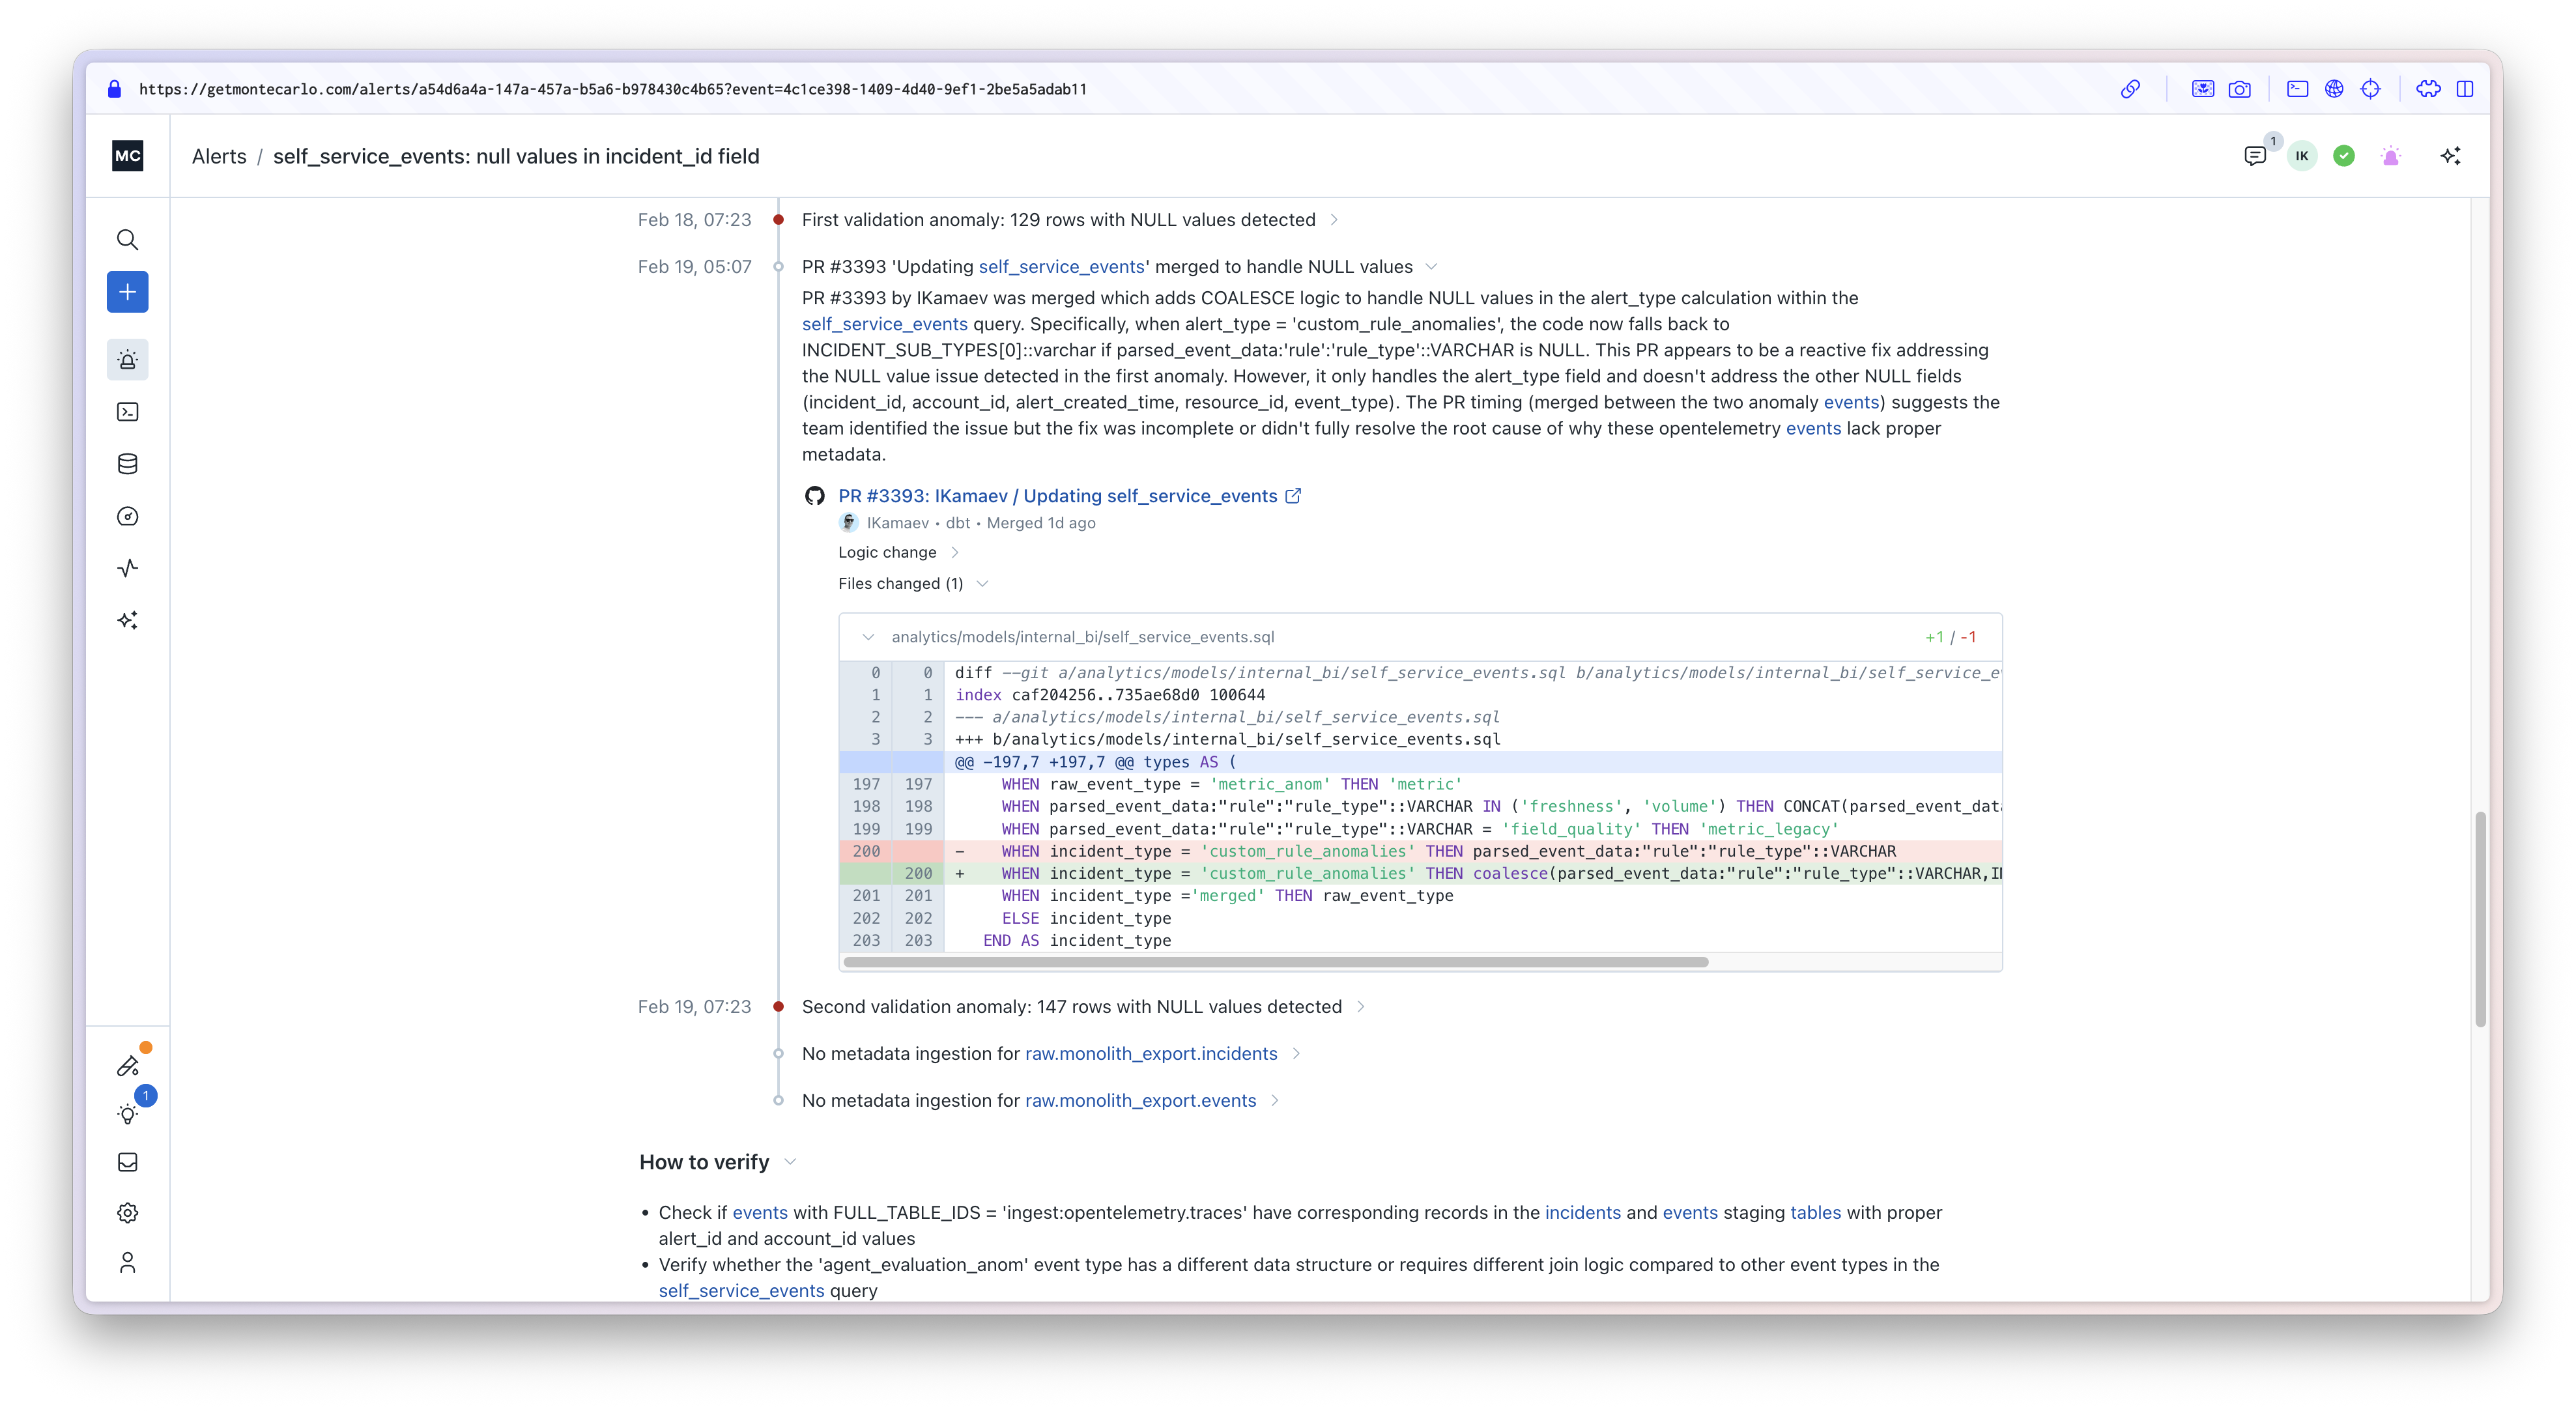Collapse the How to verify section

(x=790, y=1162)
